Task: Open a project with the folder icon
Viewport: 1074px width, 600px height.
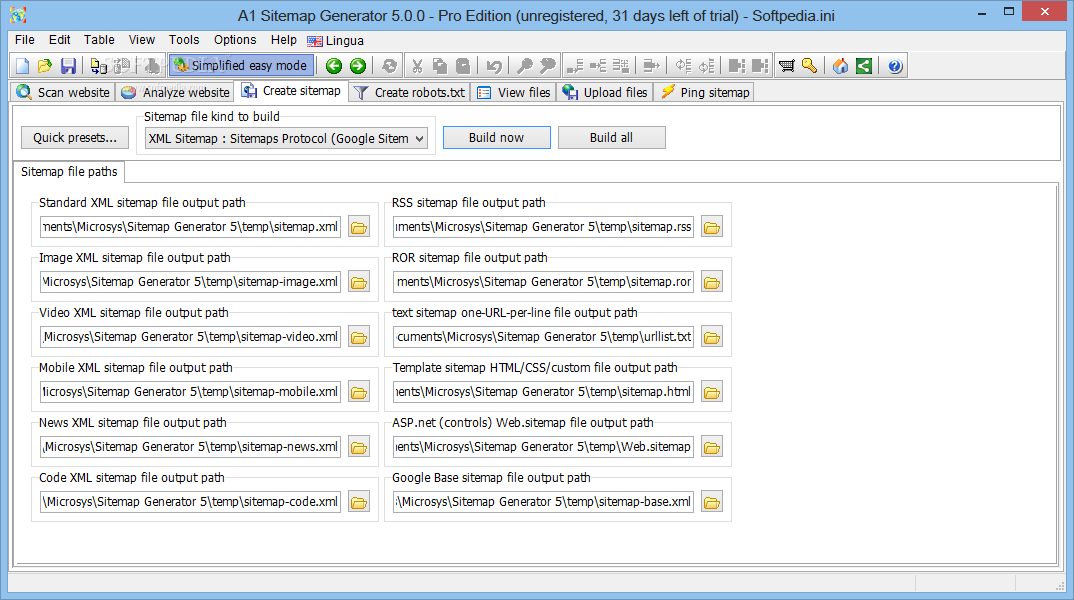Action: pyautogui.click(x=45, y=66)
